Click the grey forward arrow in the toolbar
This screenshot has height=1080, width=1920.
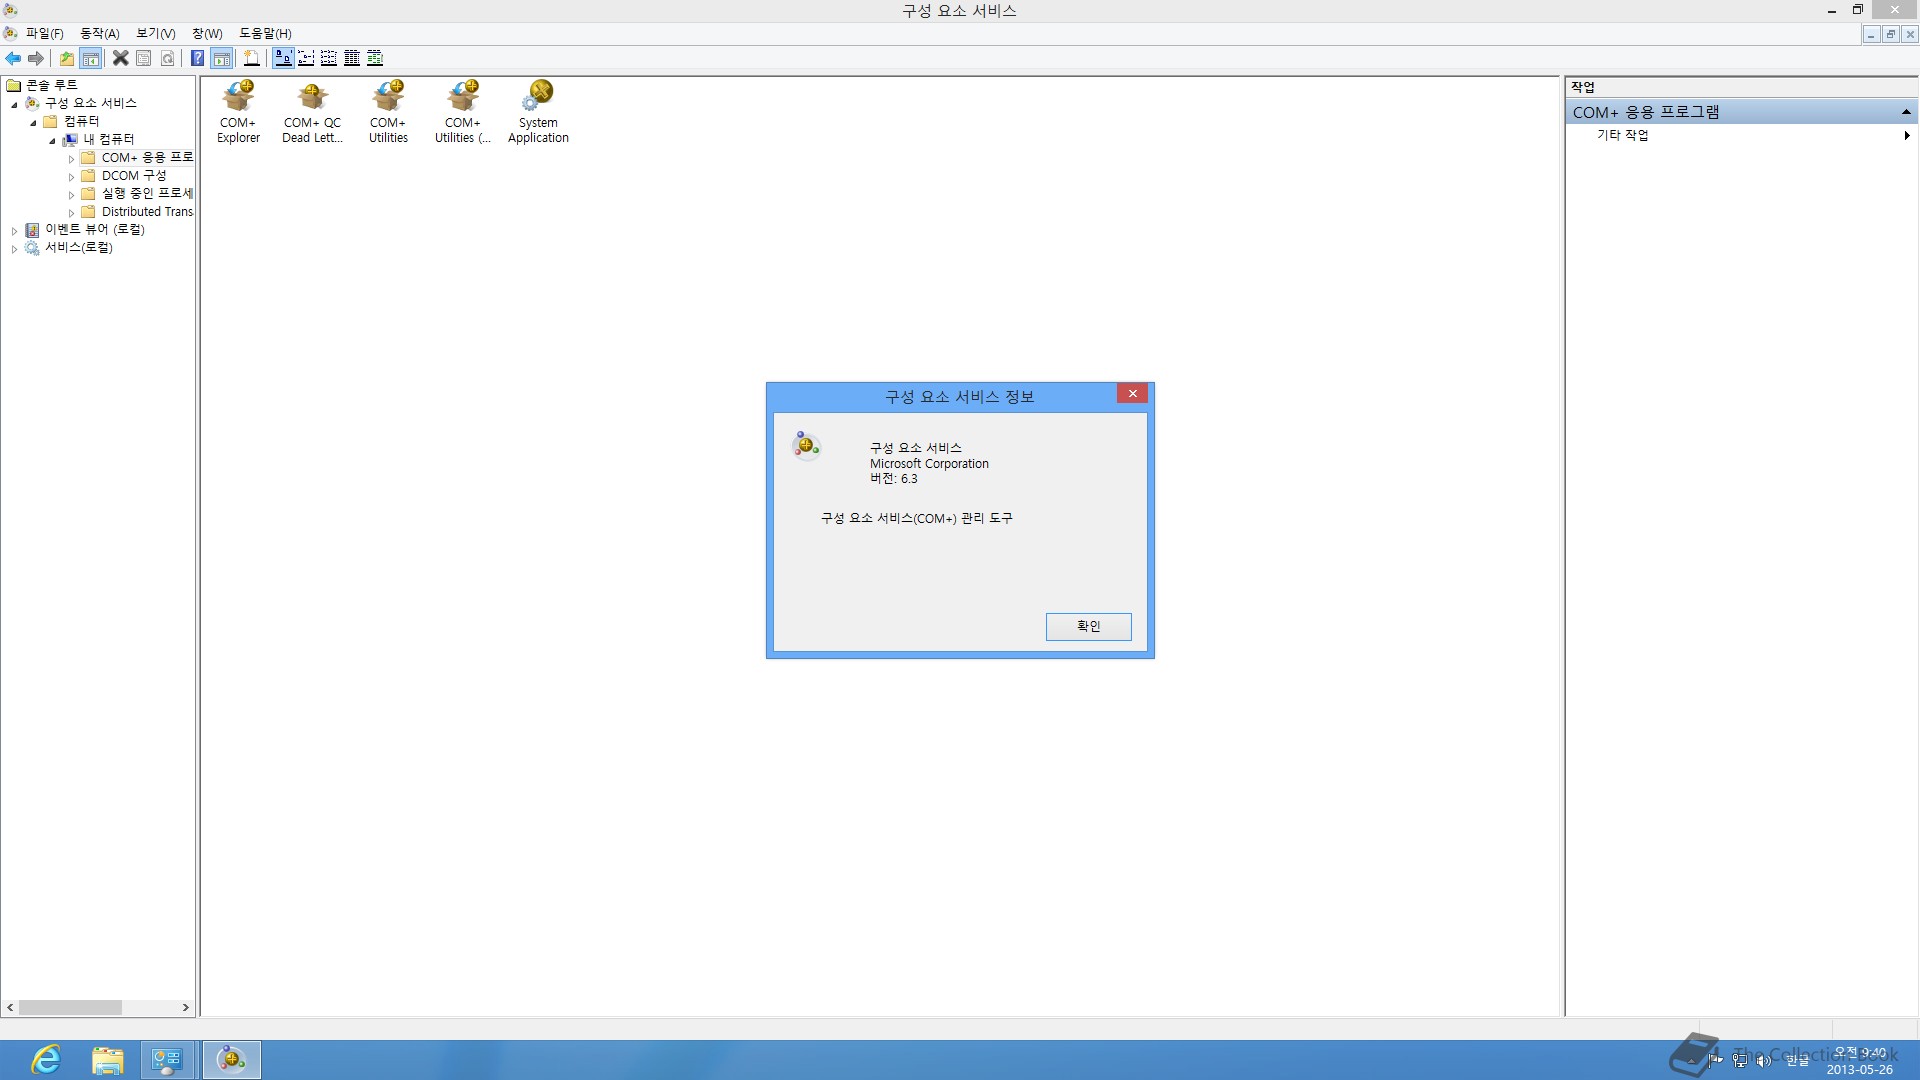36,58
